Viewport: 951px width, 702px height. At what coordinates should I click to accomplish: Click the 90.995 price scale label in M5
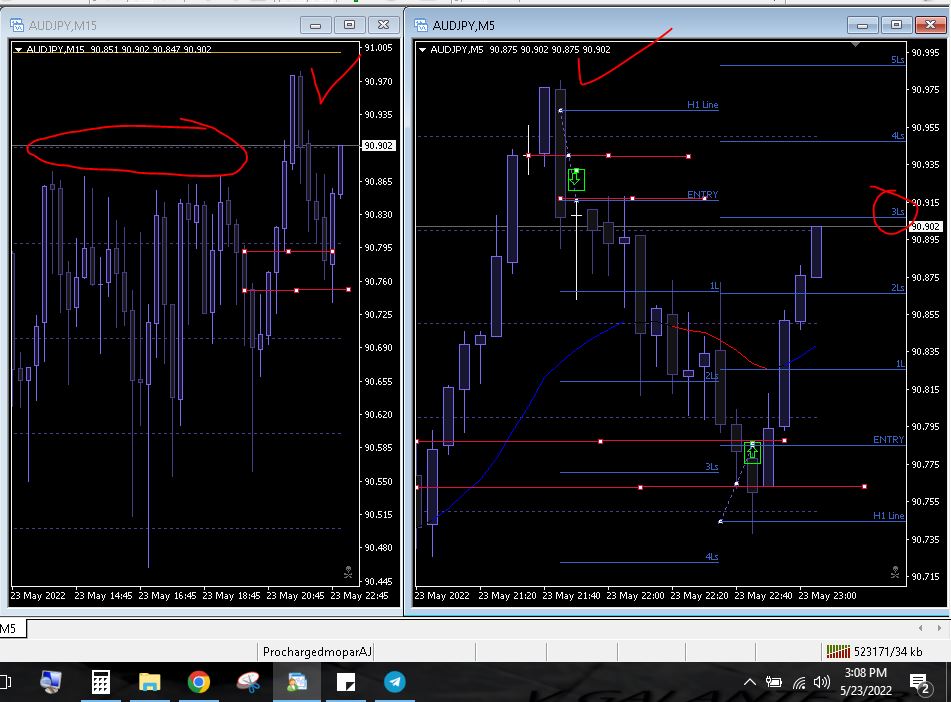tap(926, 52)
